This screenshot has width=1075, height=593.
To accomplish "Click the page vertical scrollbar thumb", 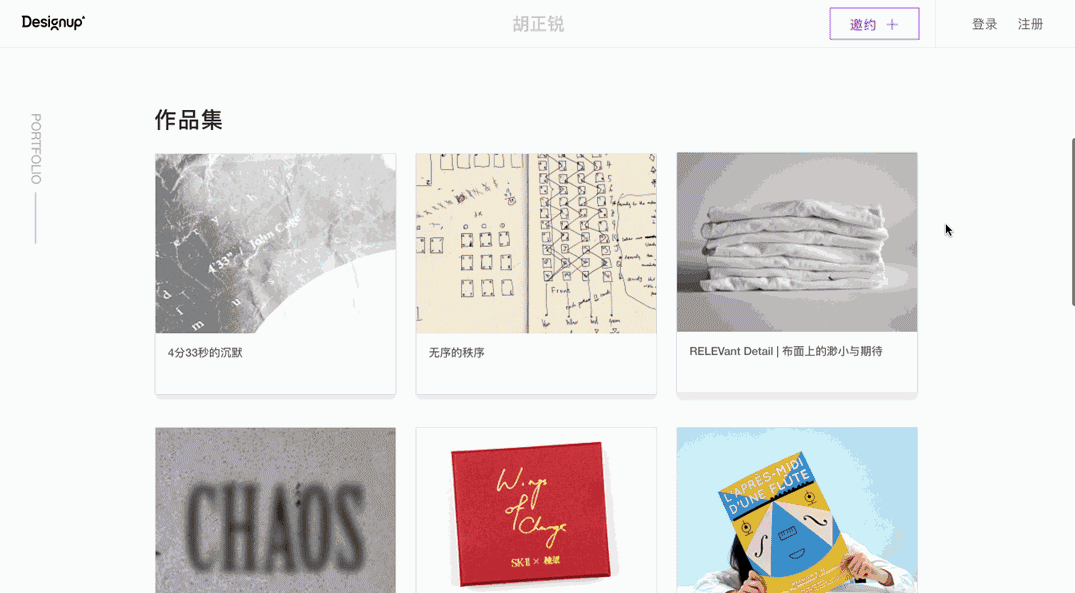I will pyautogui.click(x=1072, y=221).
